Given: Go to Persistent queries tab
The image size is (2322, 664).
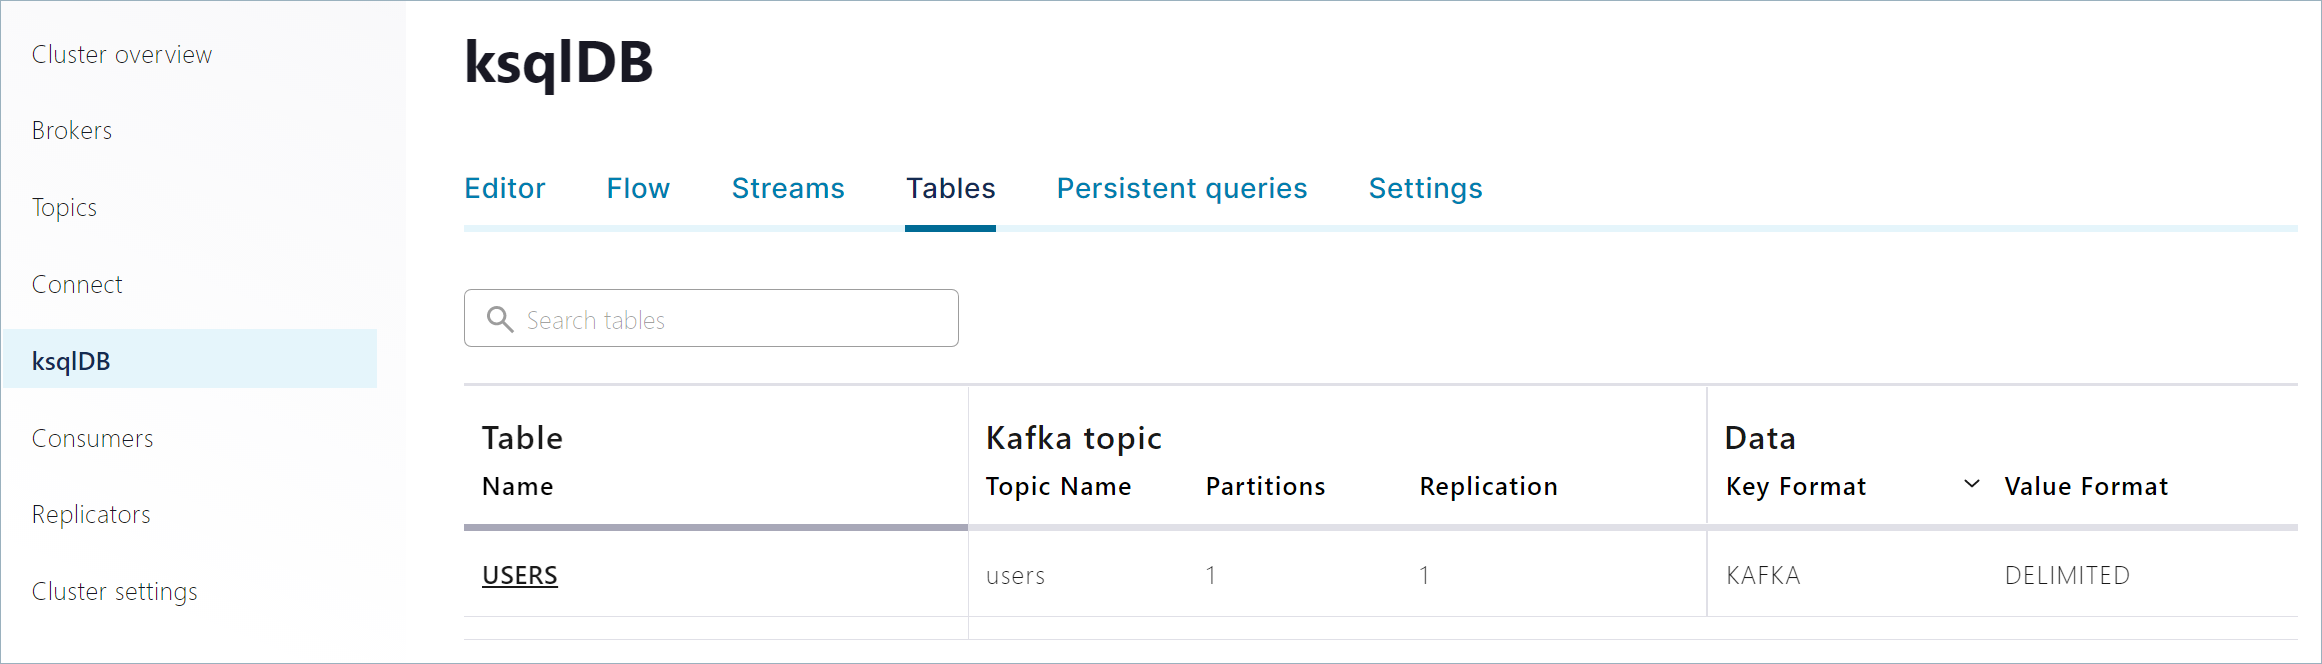Looking at the screenshot, I should tap(1181, 188).
